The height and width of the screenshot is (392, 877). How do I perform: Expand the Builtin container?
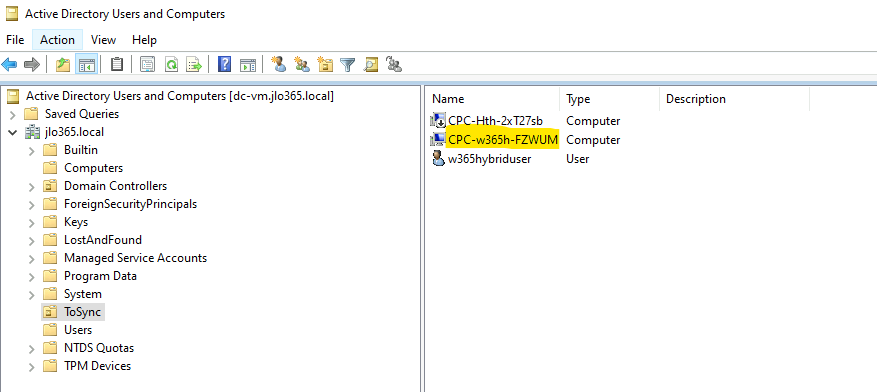pos(32,150)
